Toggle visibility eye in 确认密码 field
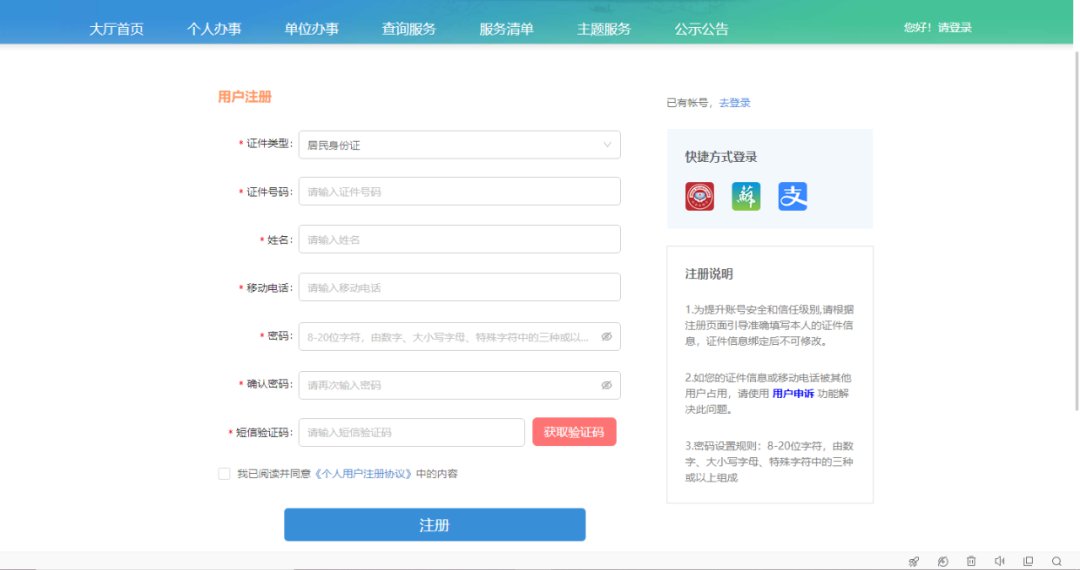Screen dimensions: 1080x570 click(606, 385)
